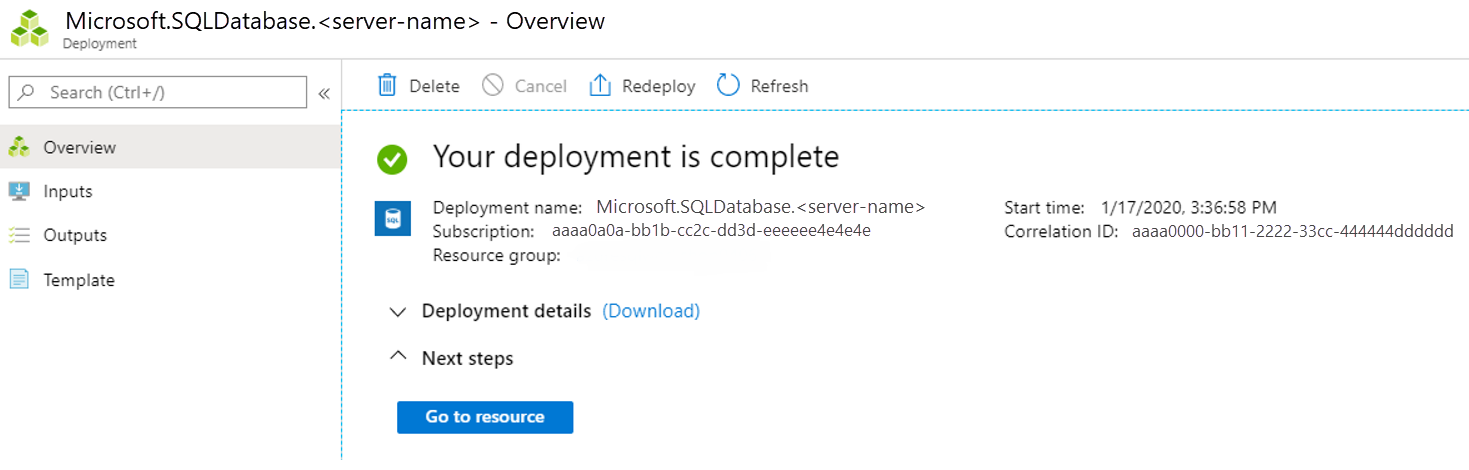Viewport: 1469px width, 470px height.
Task: Click the Delete trash can icon
Action: pyautogui.click(x=387, y=85)
